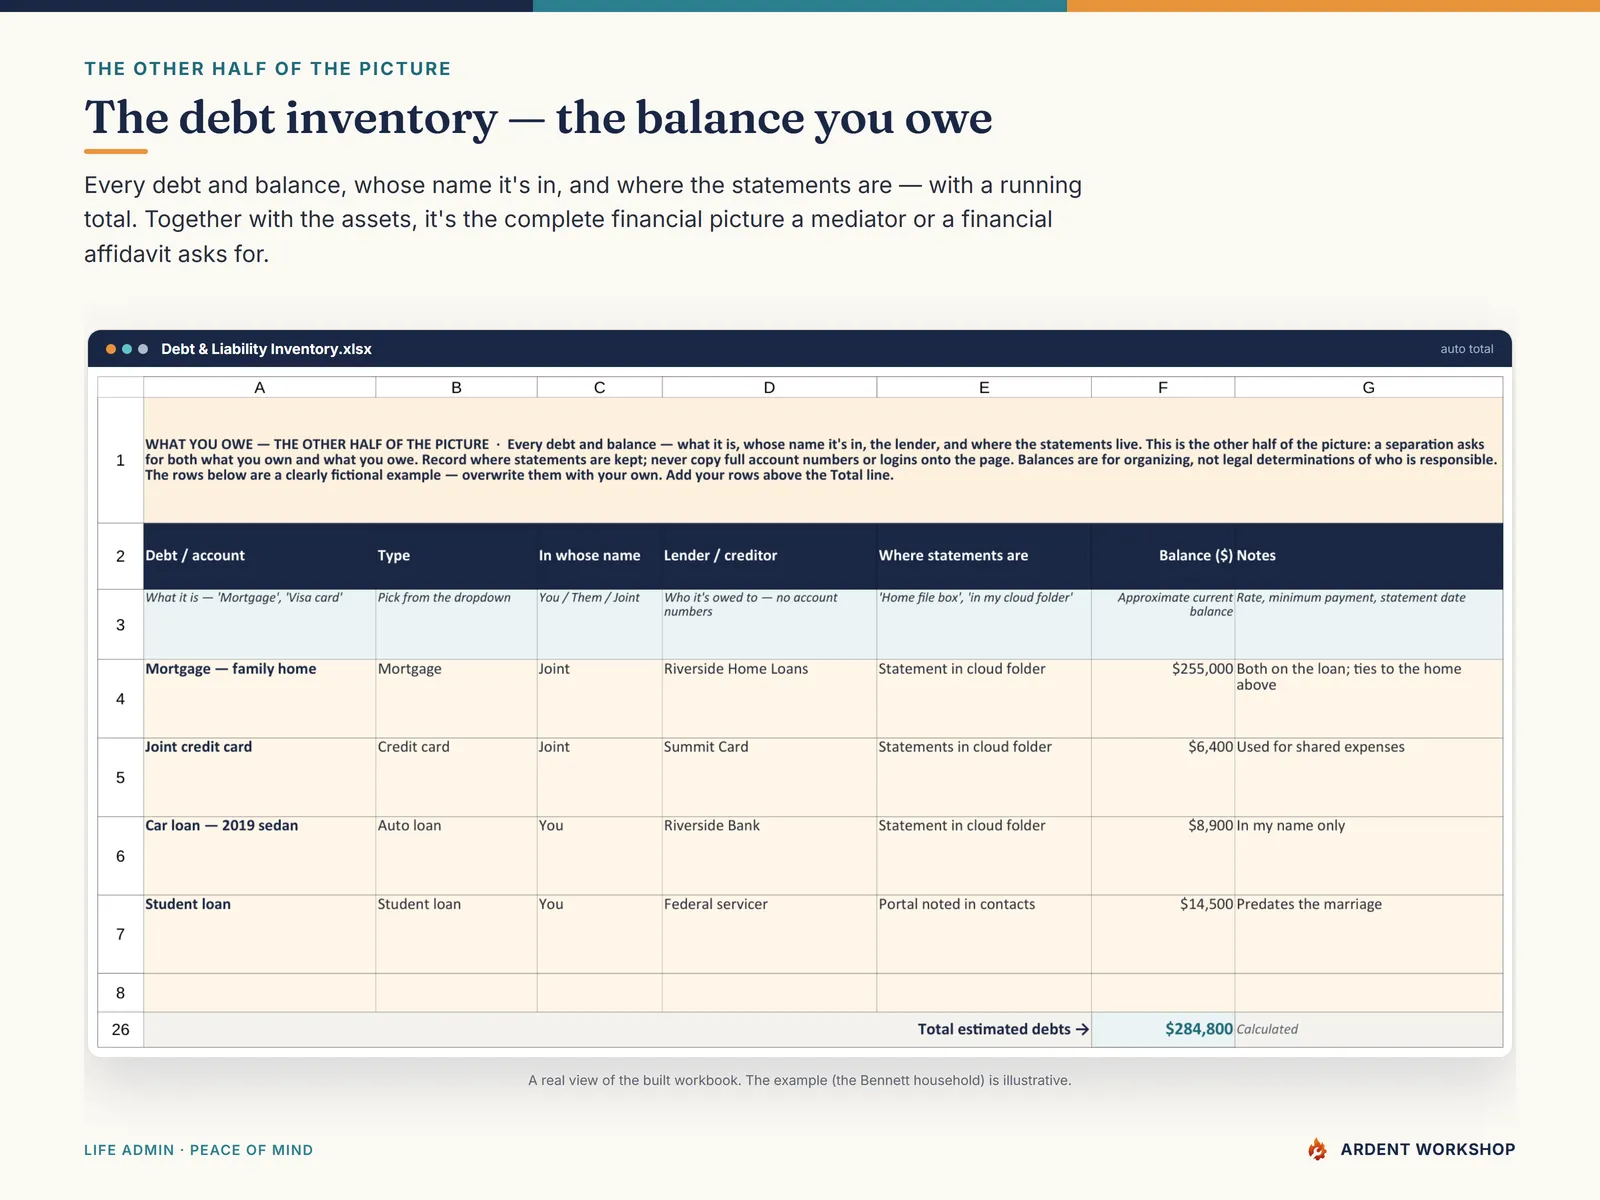Select row 2 header

tap(120, 556)
